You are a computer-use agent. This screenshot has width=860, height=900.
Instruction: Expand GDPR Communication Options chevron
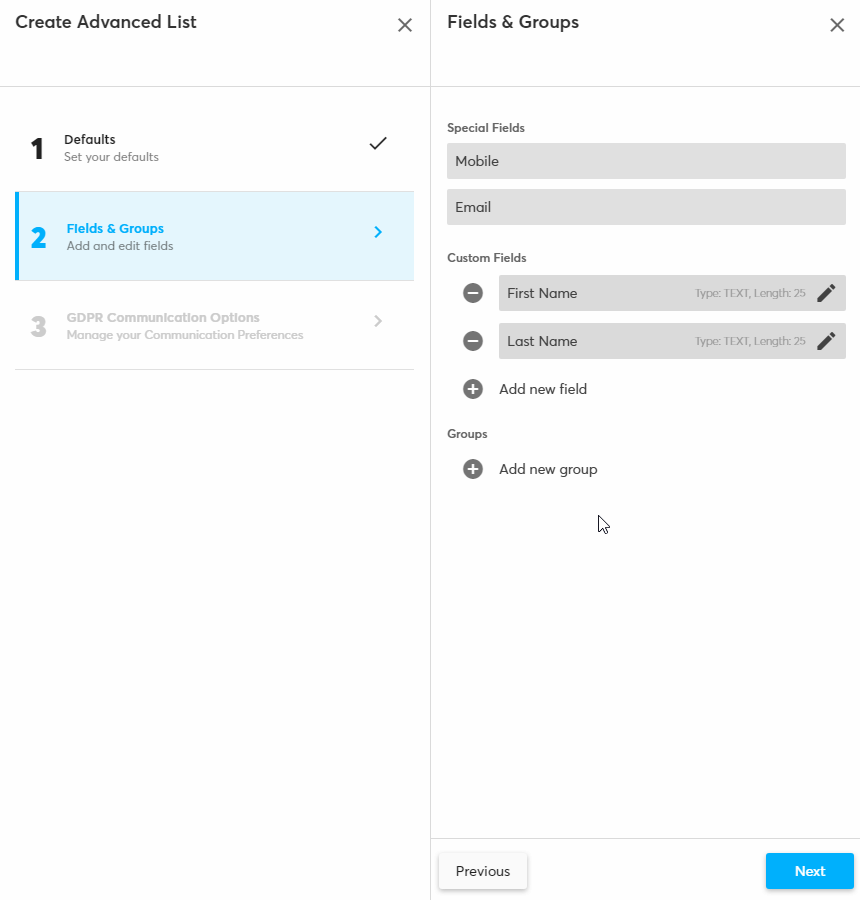[x=378, y=321]
